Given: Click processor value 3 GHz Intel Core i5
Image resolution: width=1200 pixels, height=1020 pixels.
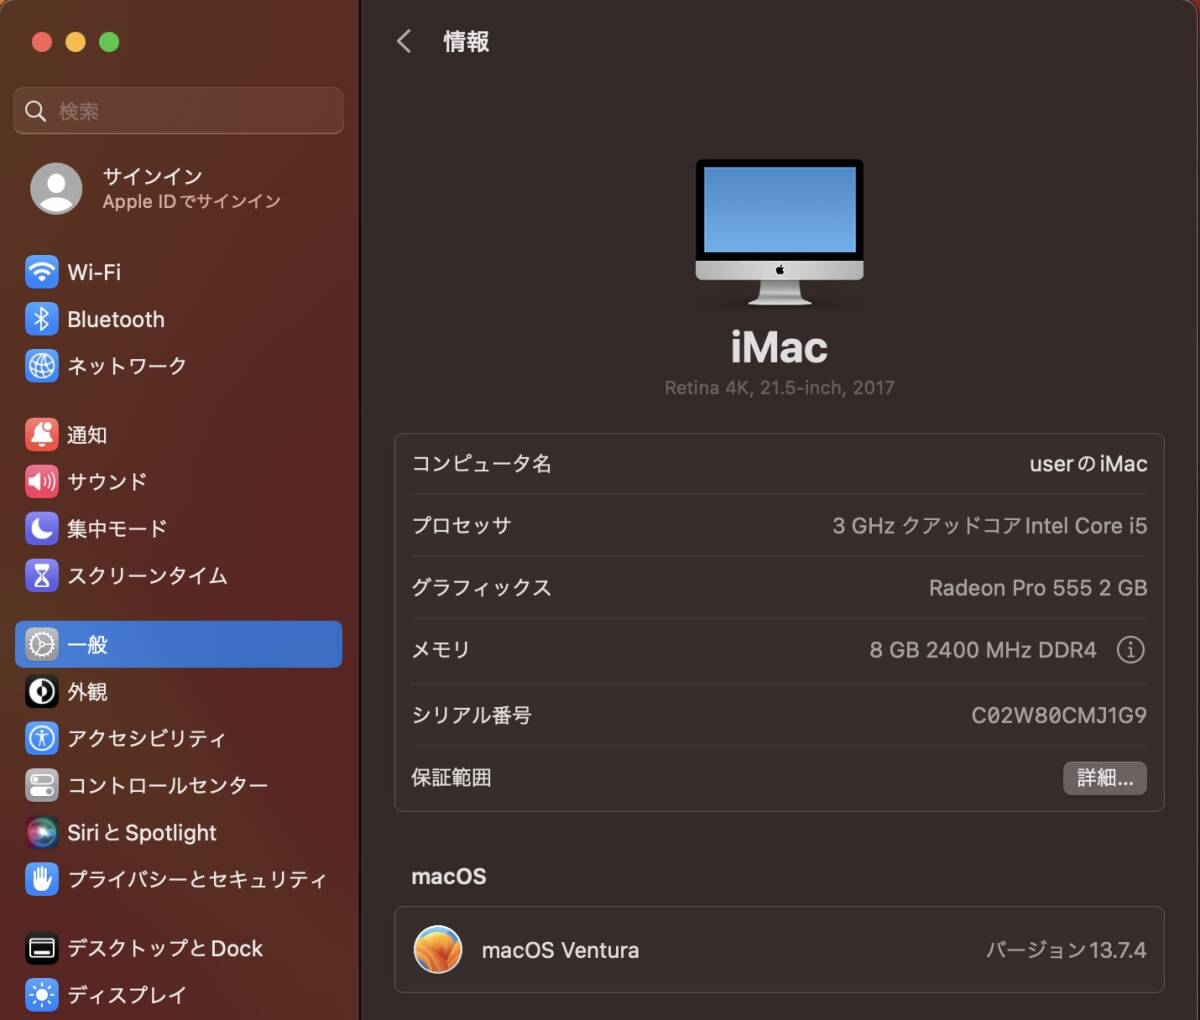Looking at the screenshot, I should [x=990, y=526].
